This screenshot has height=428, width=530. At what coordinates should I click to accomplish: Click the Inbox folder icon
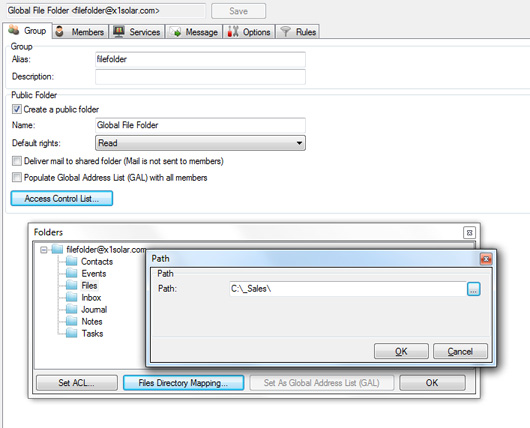(x=71, y=297)
